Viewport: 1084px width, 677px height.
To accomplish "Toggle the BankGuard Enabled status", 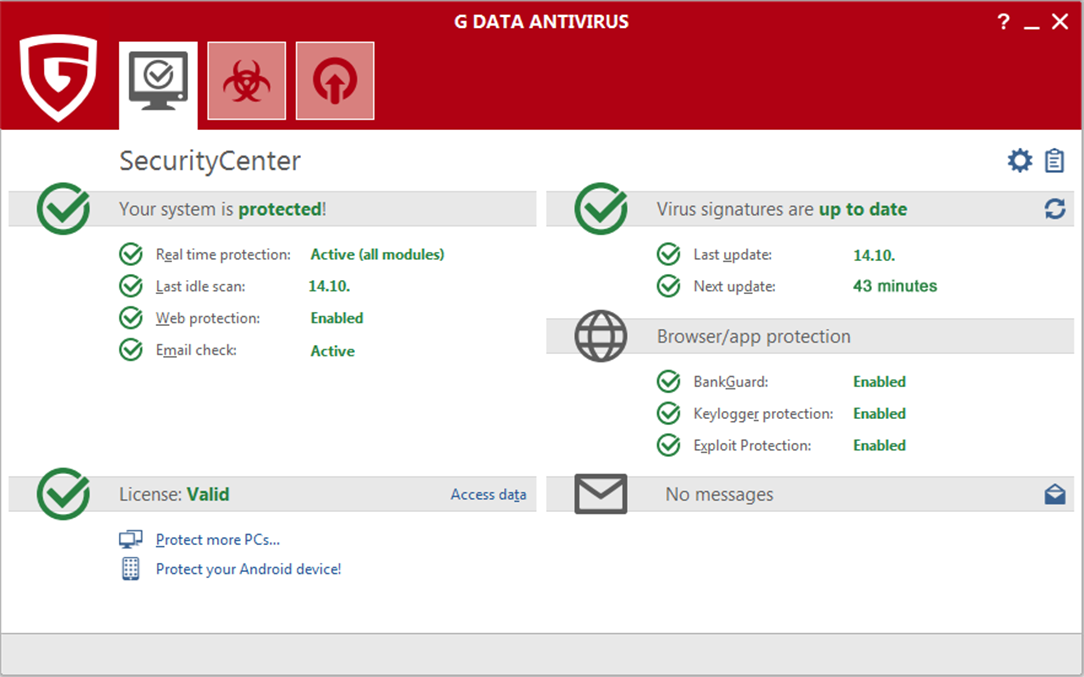I will [879, 382].
